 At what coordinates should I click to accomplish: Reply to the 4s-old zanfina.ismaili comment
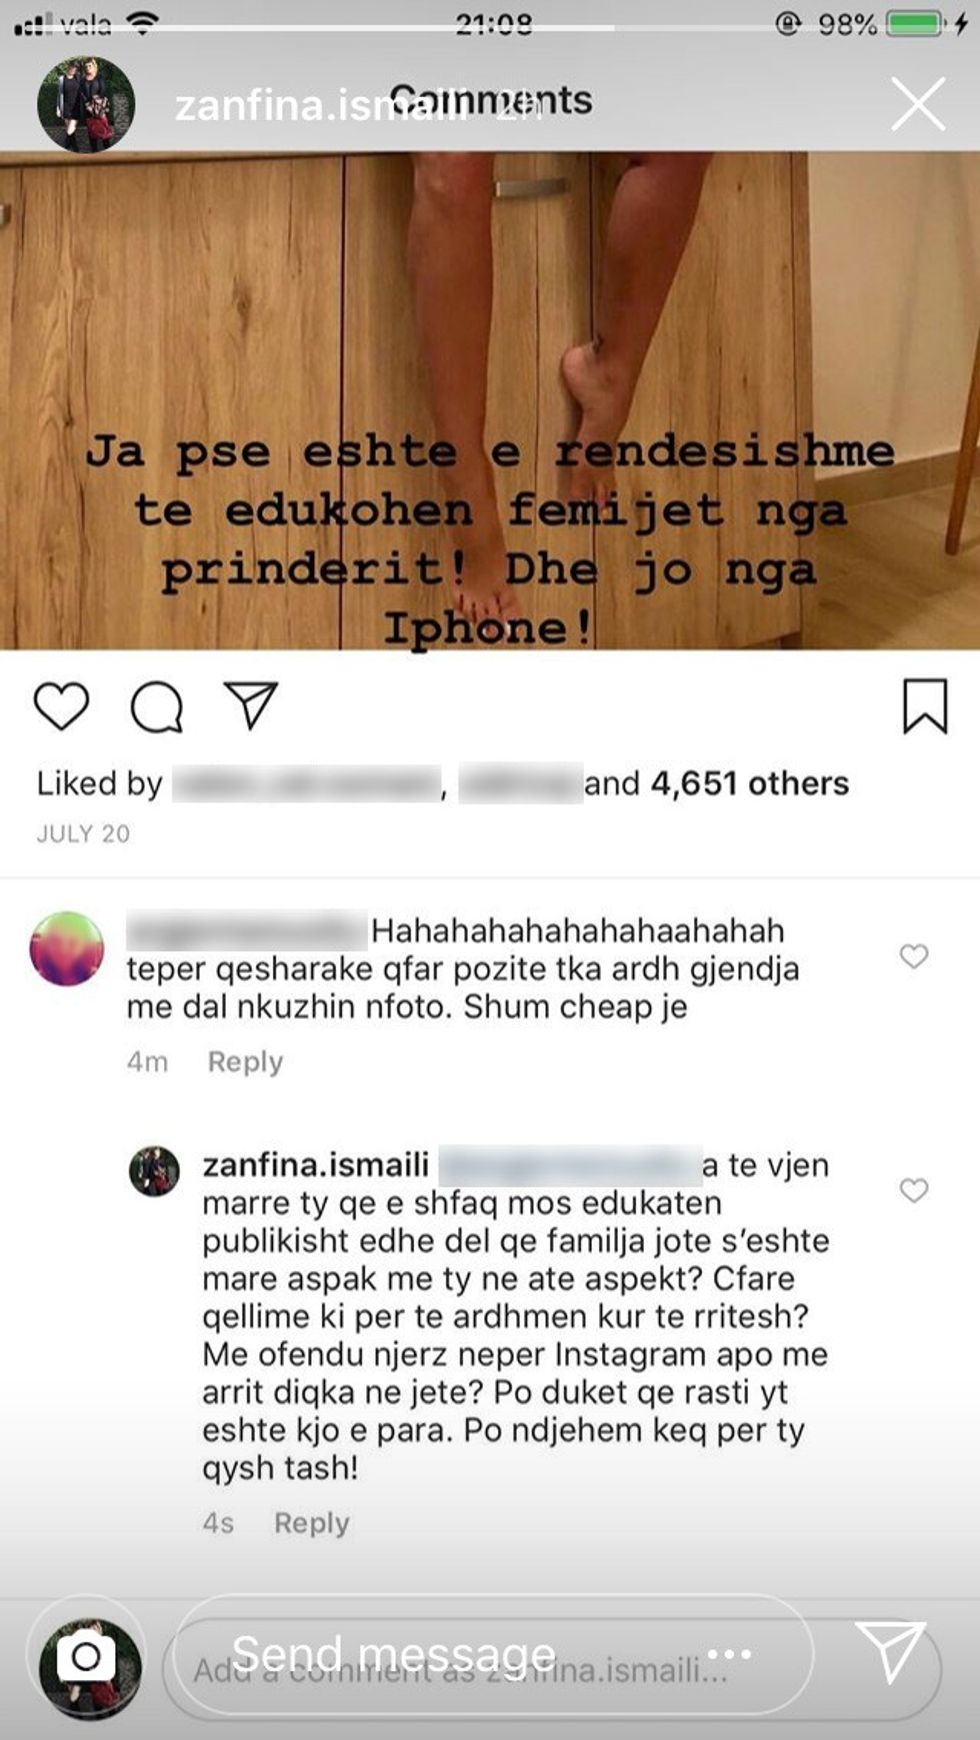pyautogui.click(x=312, y=1523)
